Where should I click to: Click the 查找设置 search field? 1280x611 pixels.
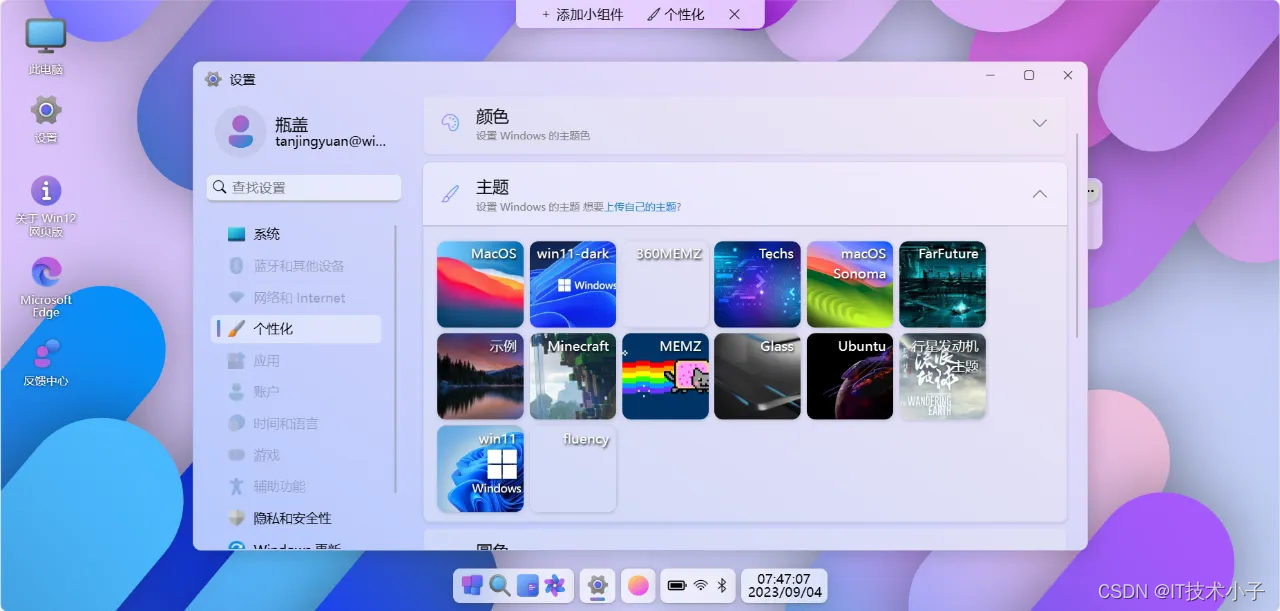(304, 187)
